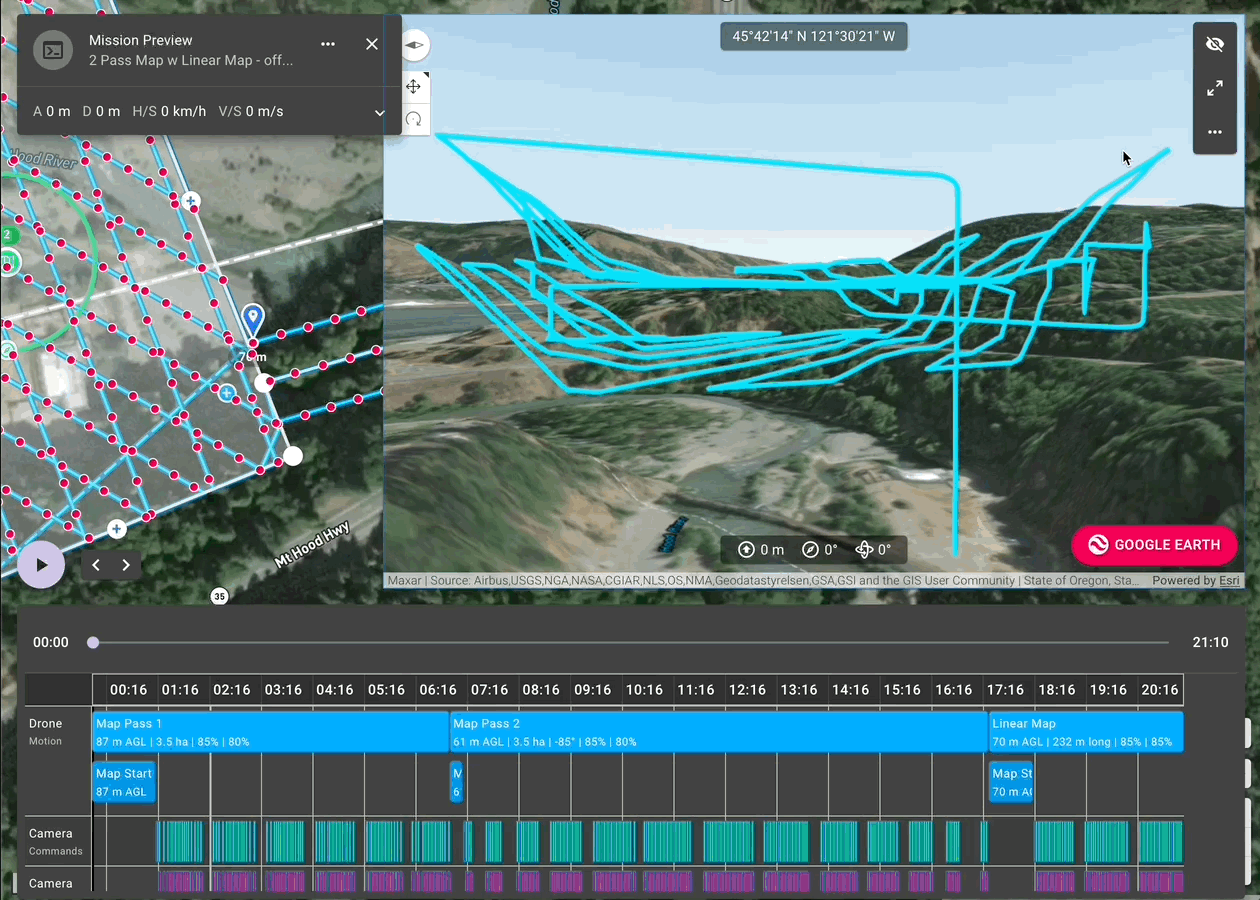Play the mission simulation
This screenshot has height=900, width=1260.
pyautogui.click(x=41, y=565)
